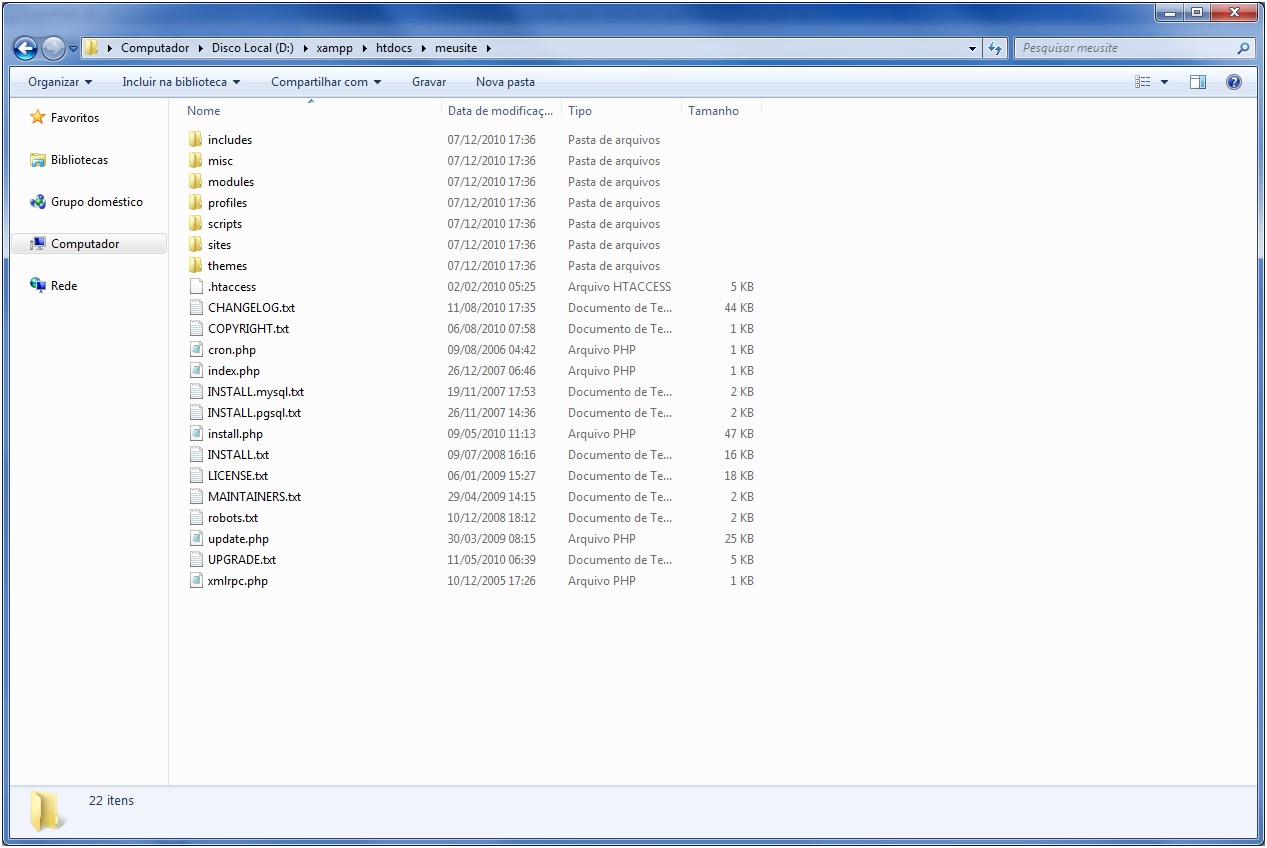Open the view options dropdown arrow
Image resolution: width=1267 pixels, height=848 pixels.
1164,82
